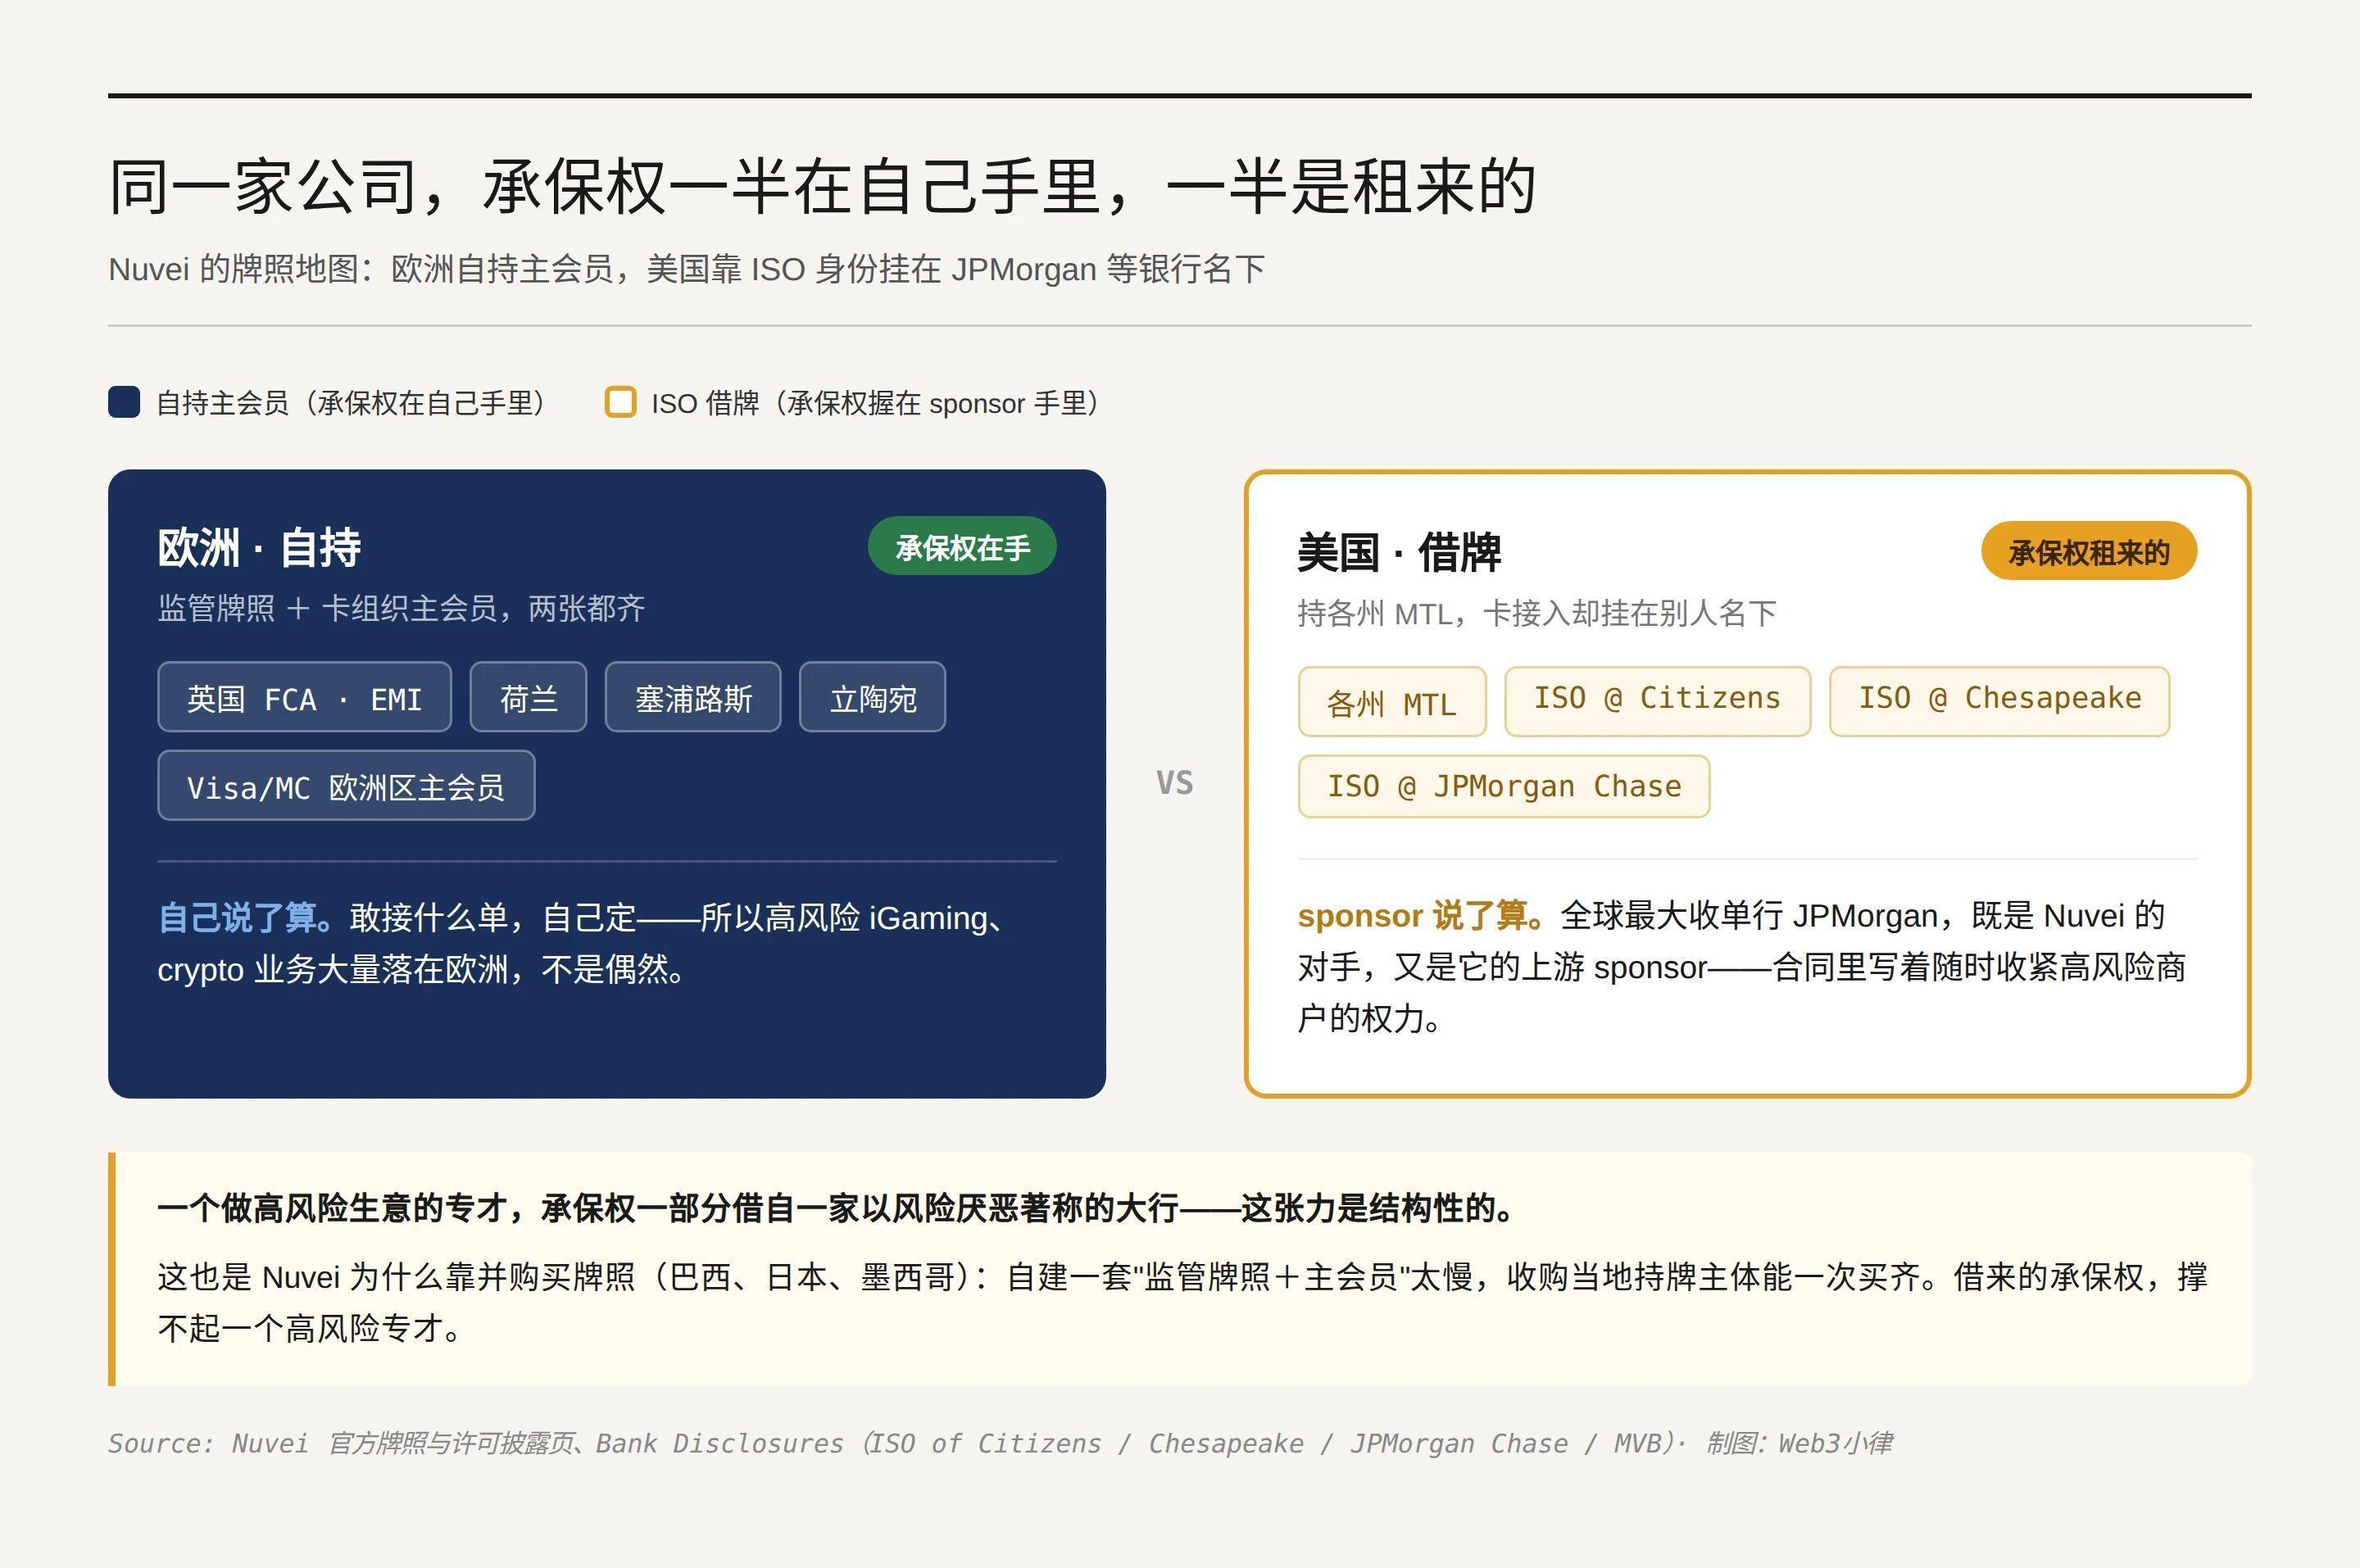Image resolution: width=2360 pixels, height=1568 pixels.
Task: Select the 立陶宛 tag
Action: click(x=872, y=697)
